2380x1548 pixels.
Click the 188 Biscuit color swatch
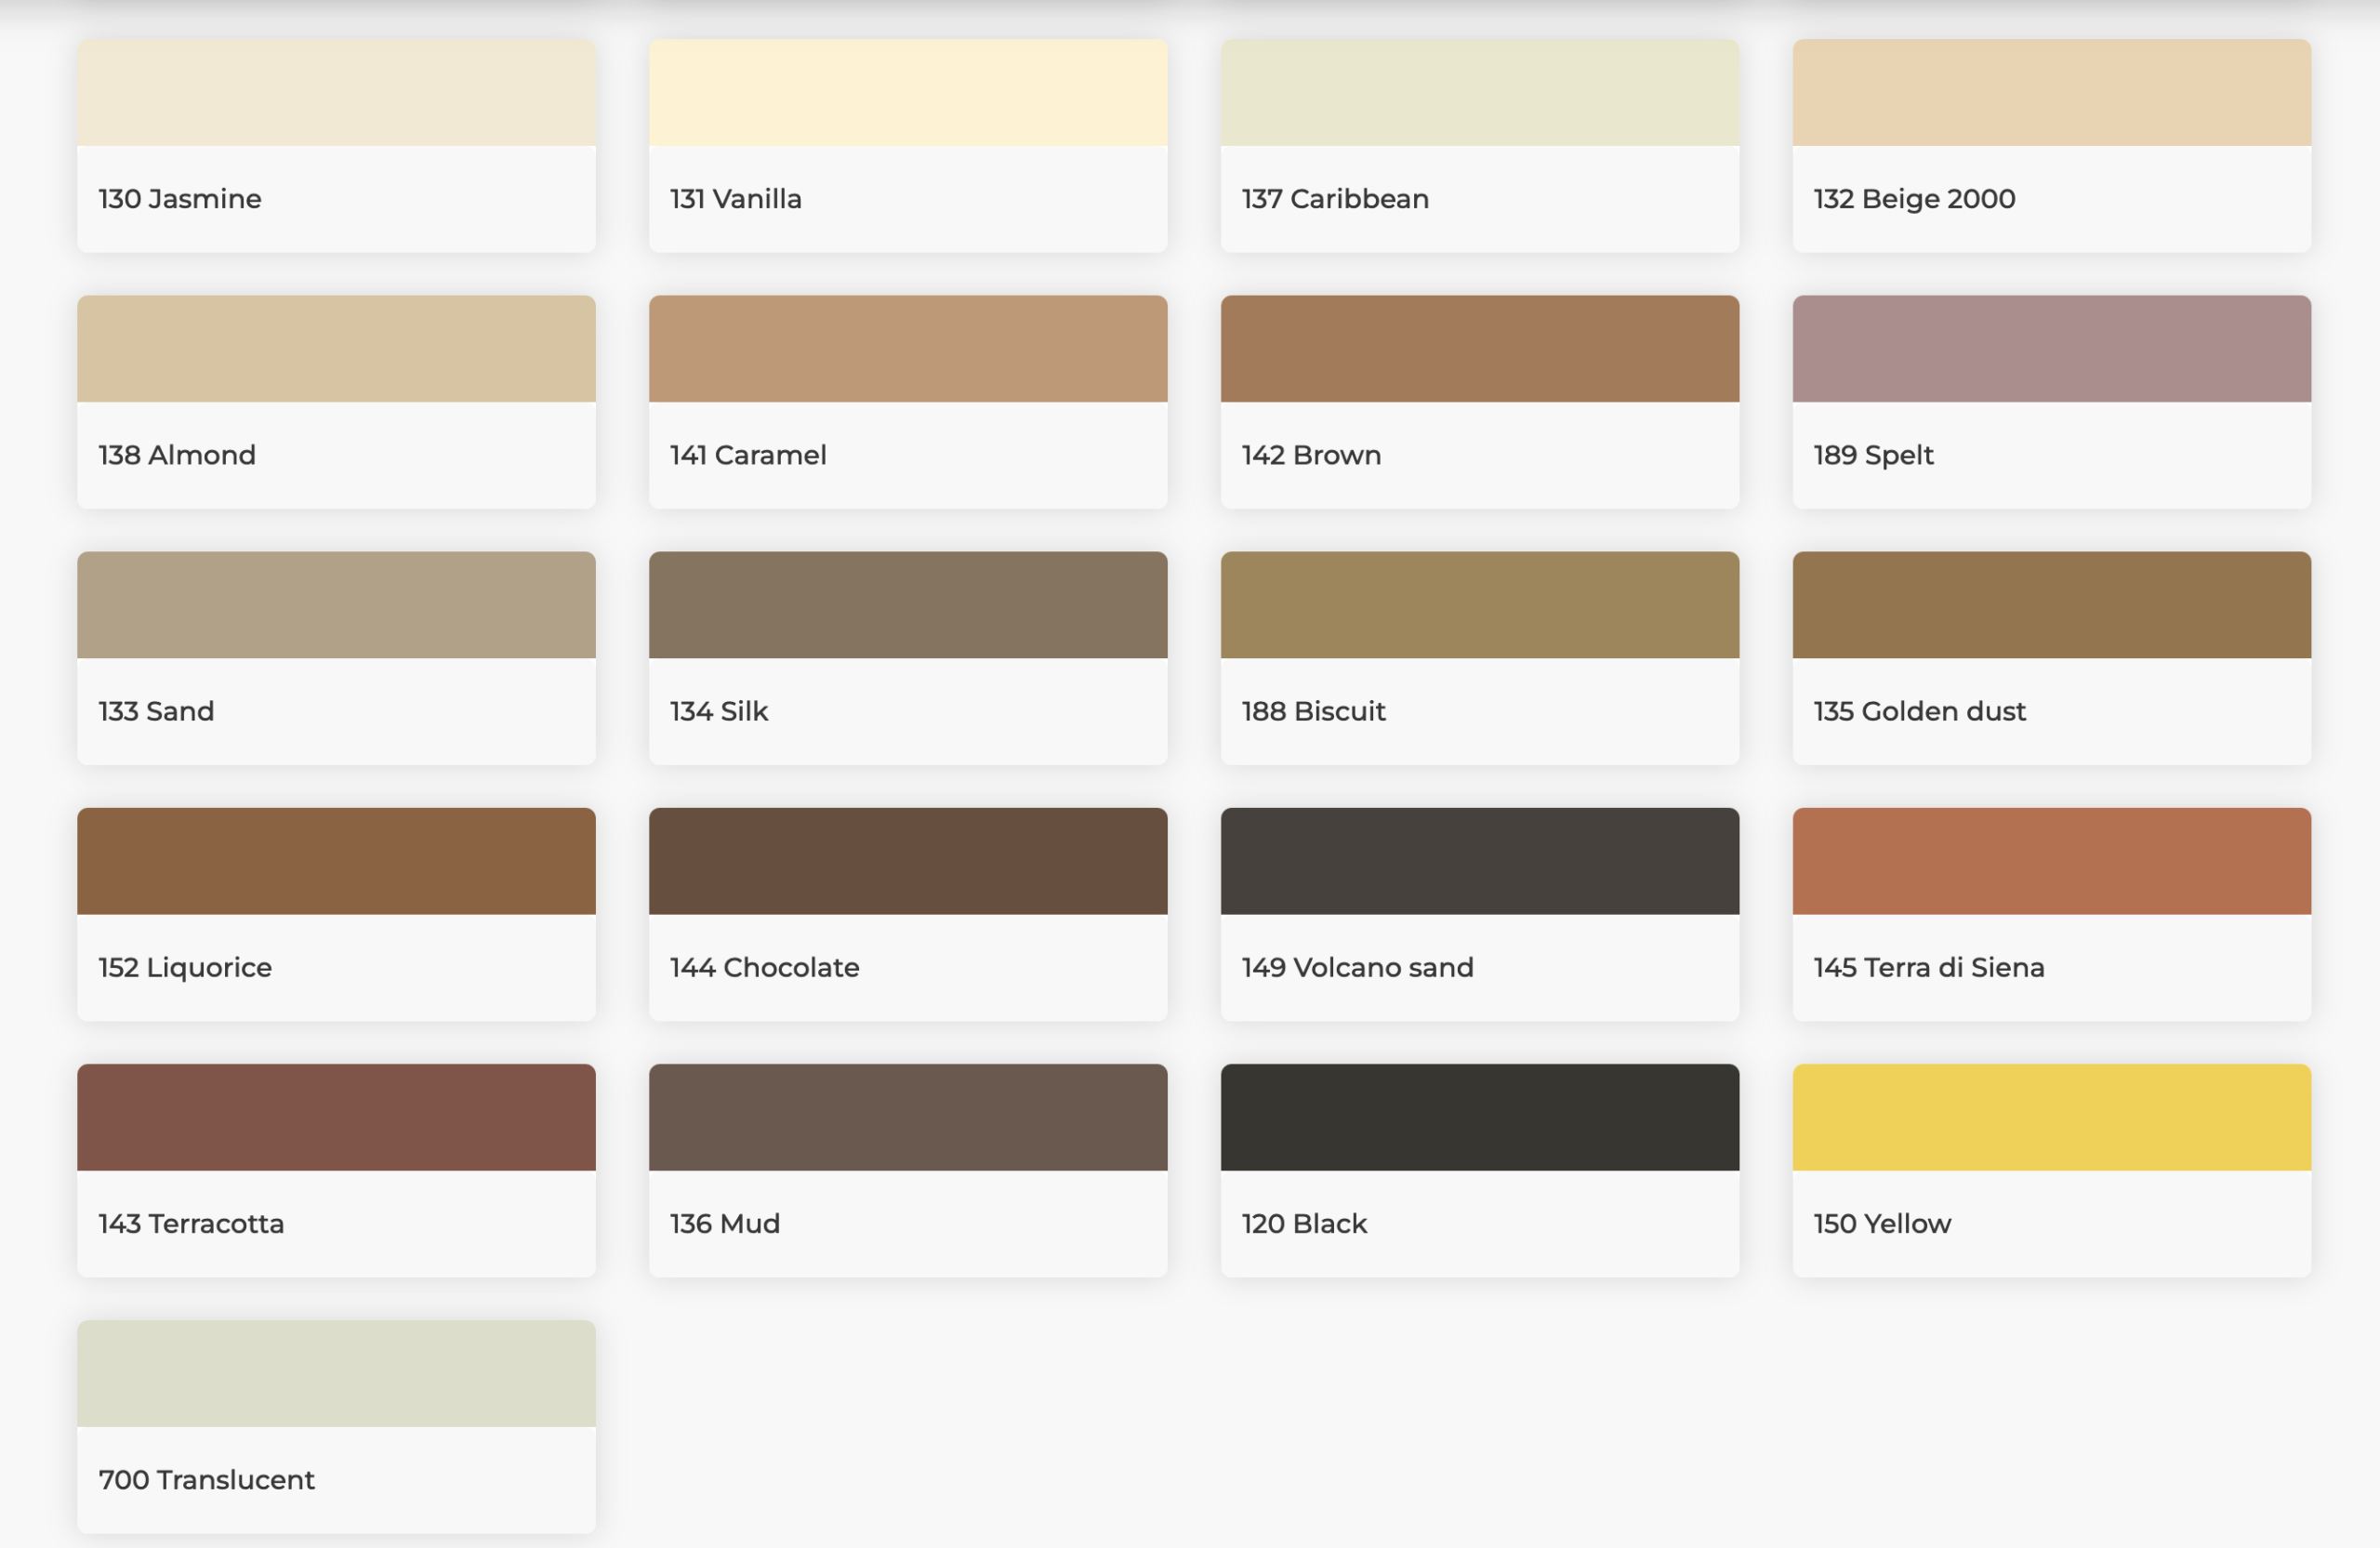click(1480, 605)
